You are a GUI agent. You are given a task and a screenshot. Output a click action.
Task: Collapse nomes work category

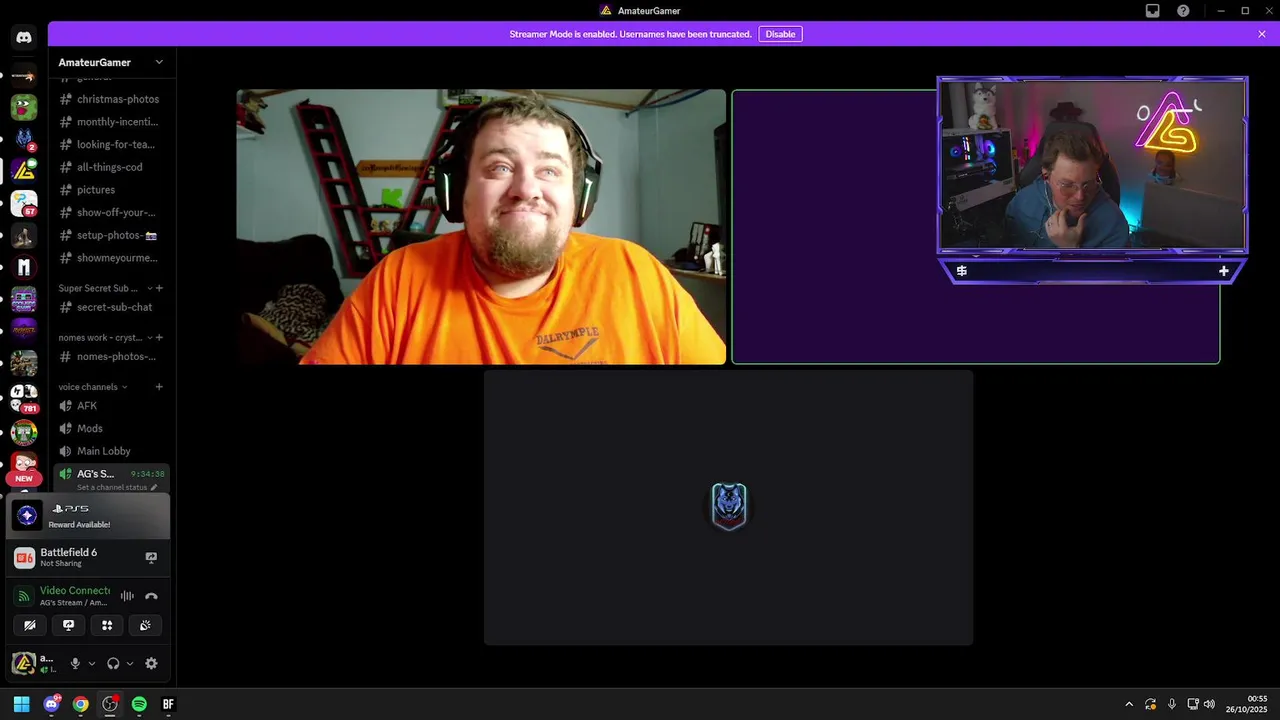(105, 337)
